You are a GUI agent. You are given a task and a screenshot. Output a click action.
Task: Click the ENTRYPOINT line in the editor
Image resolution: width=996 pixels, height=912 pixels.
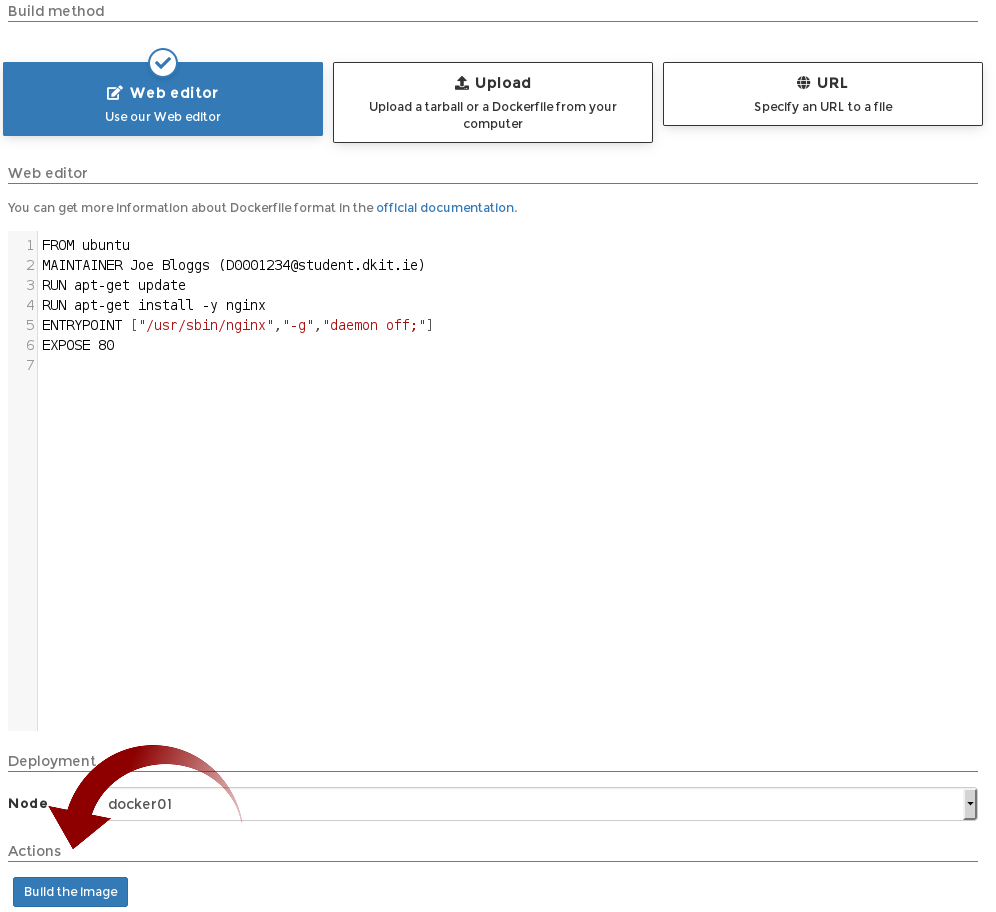tap(237, 325)
